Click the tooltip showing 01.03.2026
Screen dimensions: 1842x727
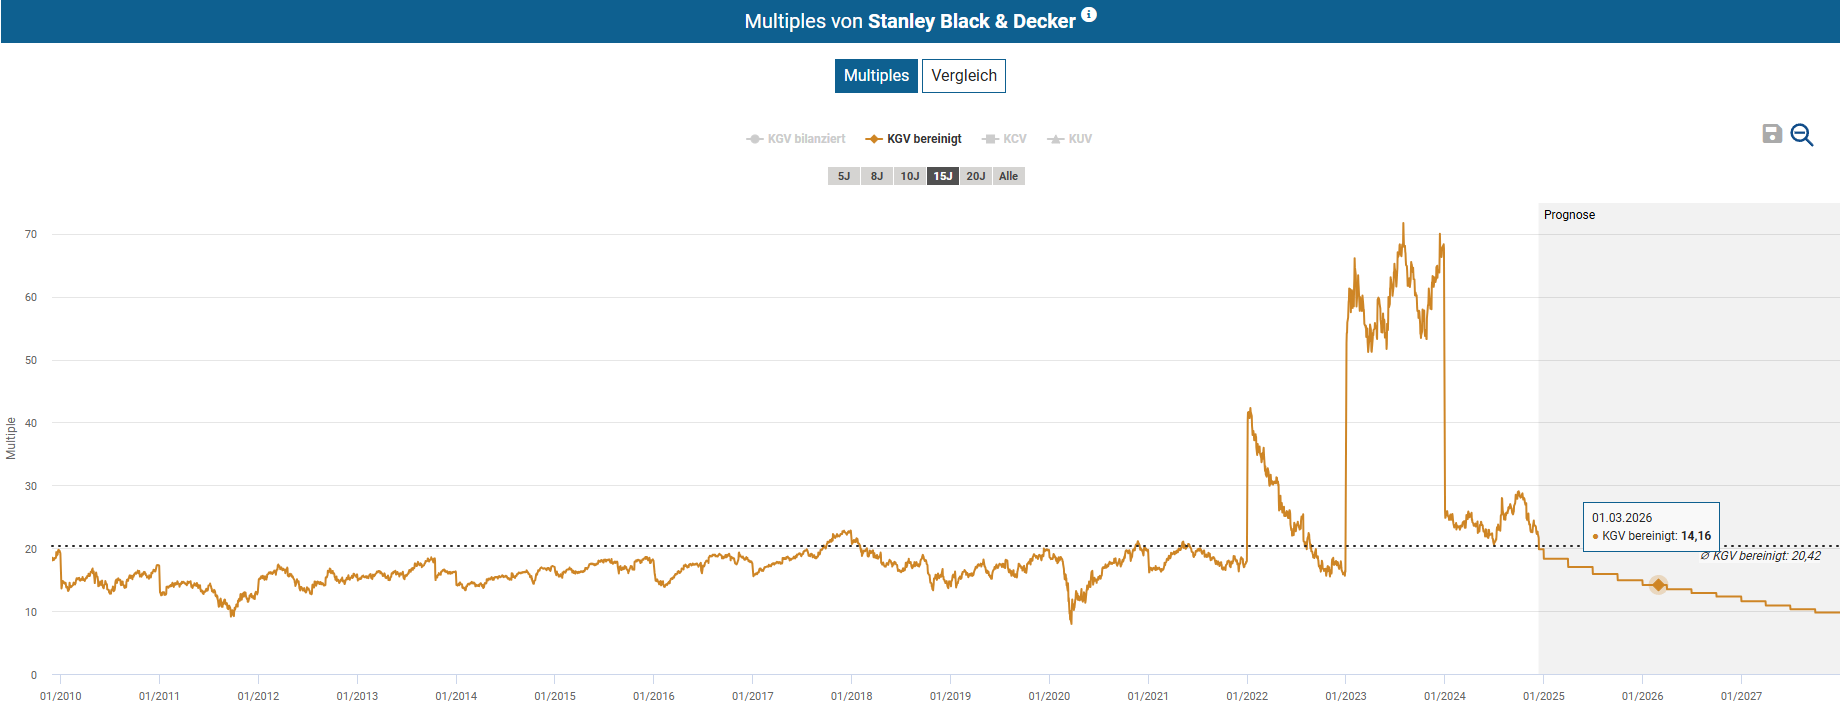pos(1651,527)
